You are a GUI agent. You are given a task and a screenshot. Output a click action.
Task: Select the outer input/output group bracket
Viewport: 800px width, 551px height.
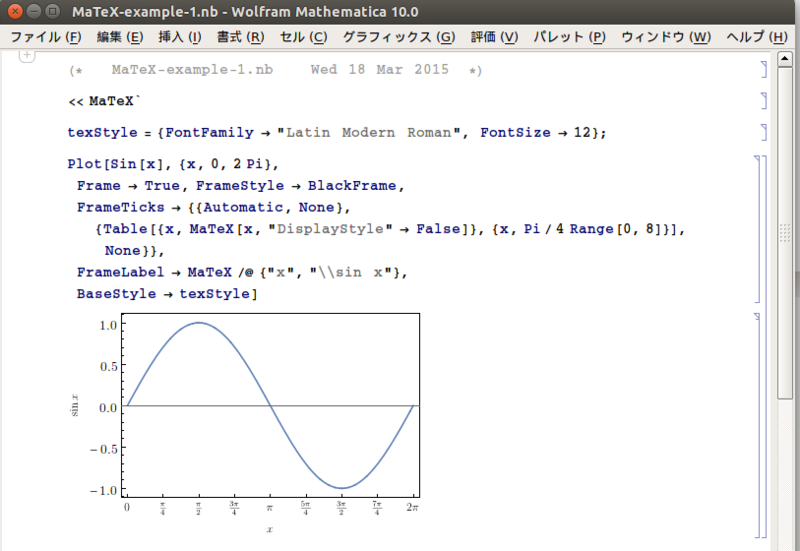(764, 346)
